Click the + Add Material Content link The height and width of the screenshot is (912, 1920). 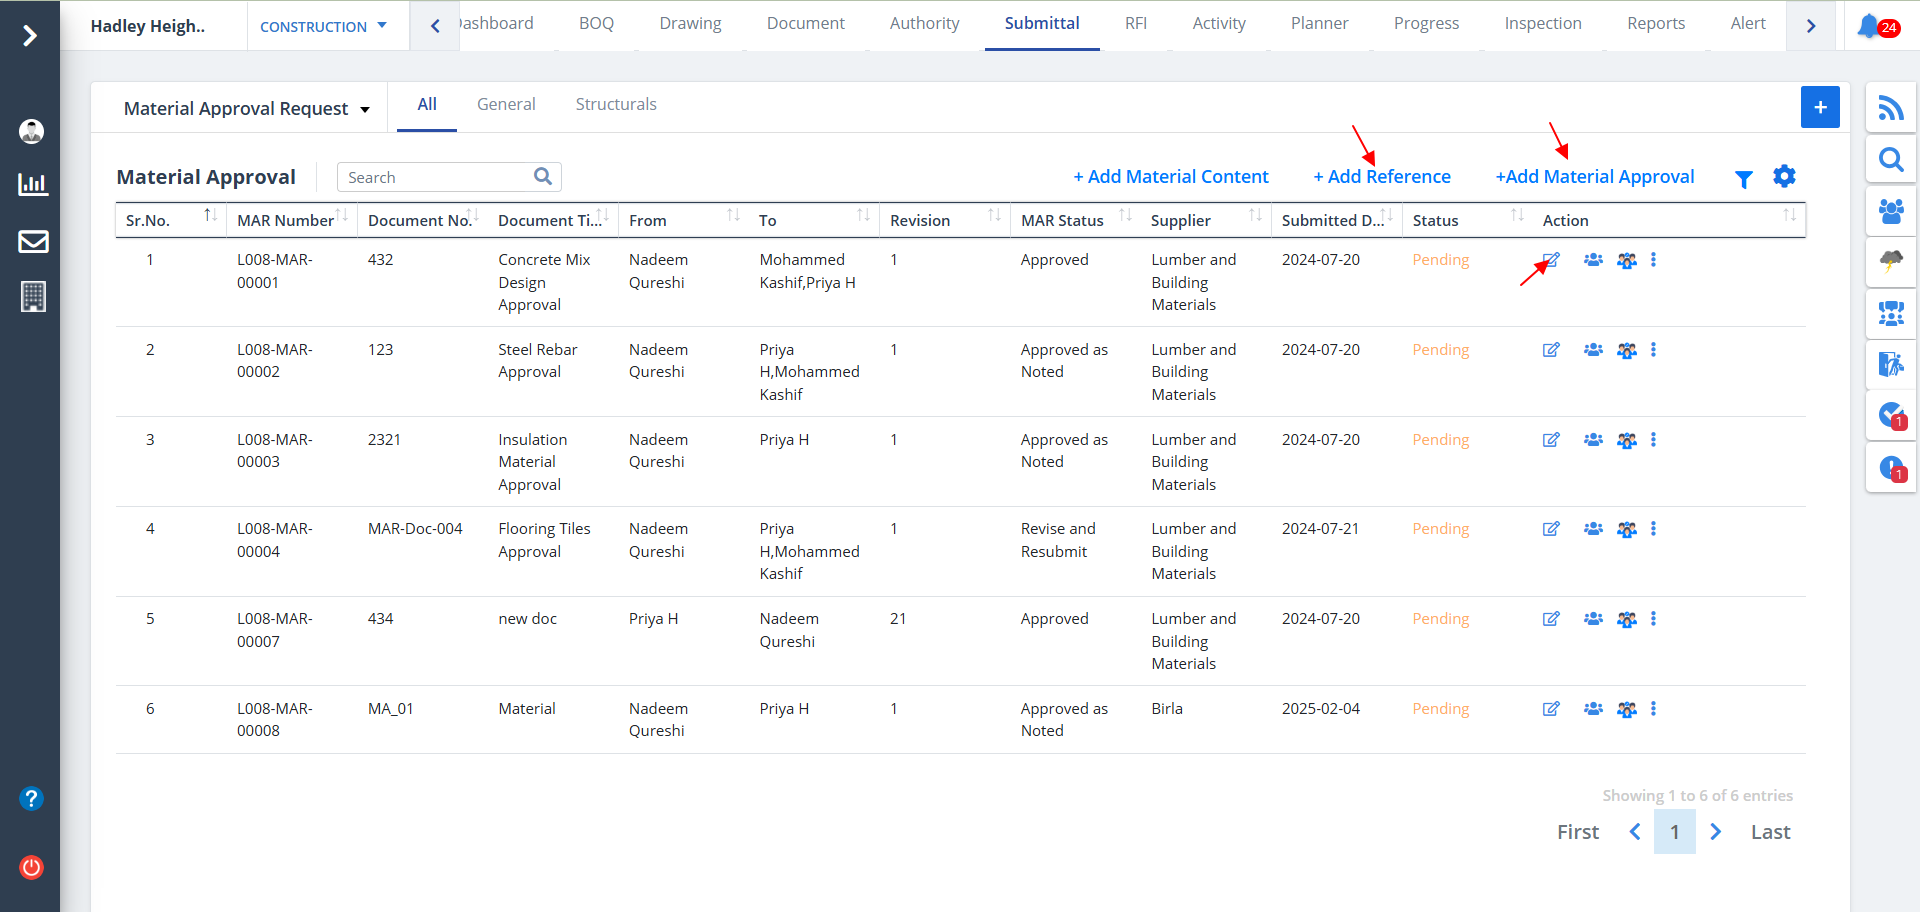(x=1170, y=177)
